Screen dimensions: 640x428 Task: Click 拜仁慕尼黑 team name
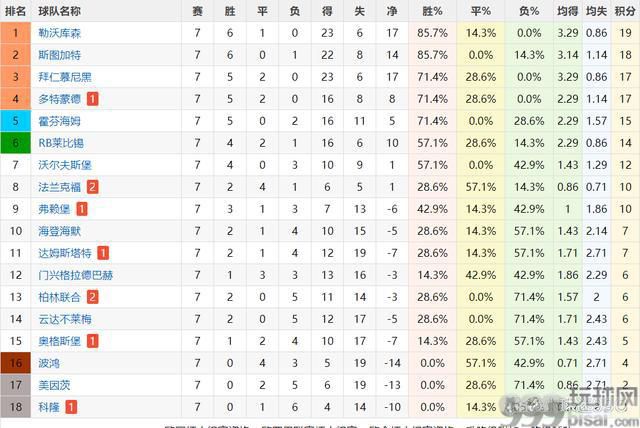tap(65, 77)
